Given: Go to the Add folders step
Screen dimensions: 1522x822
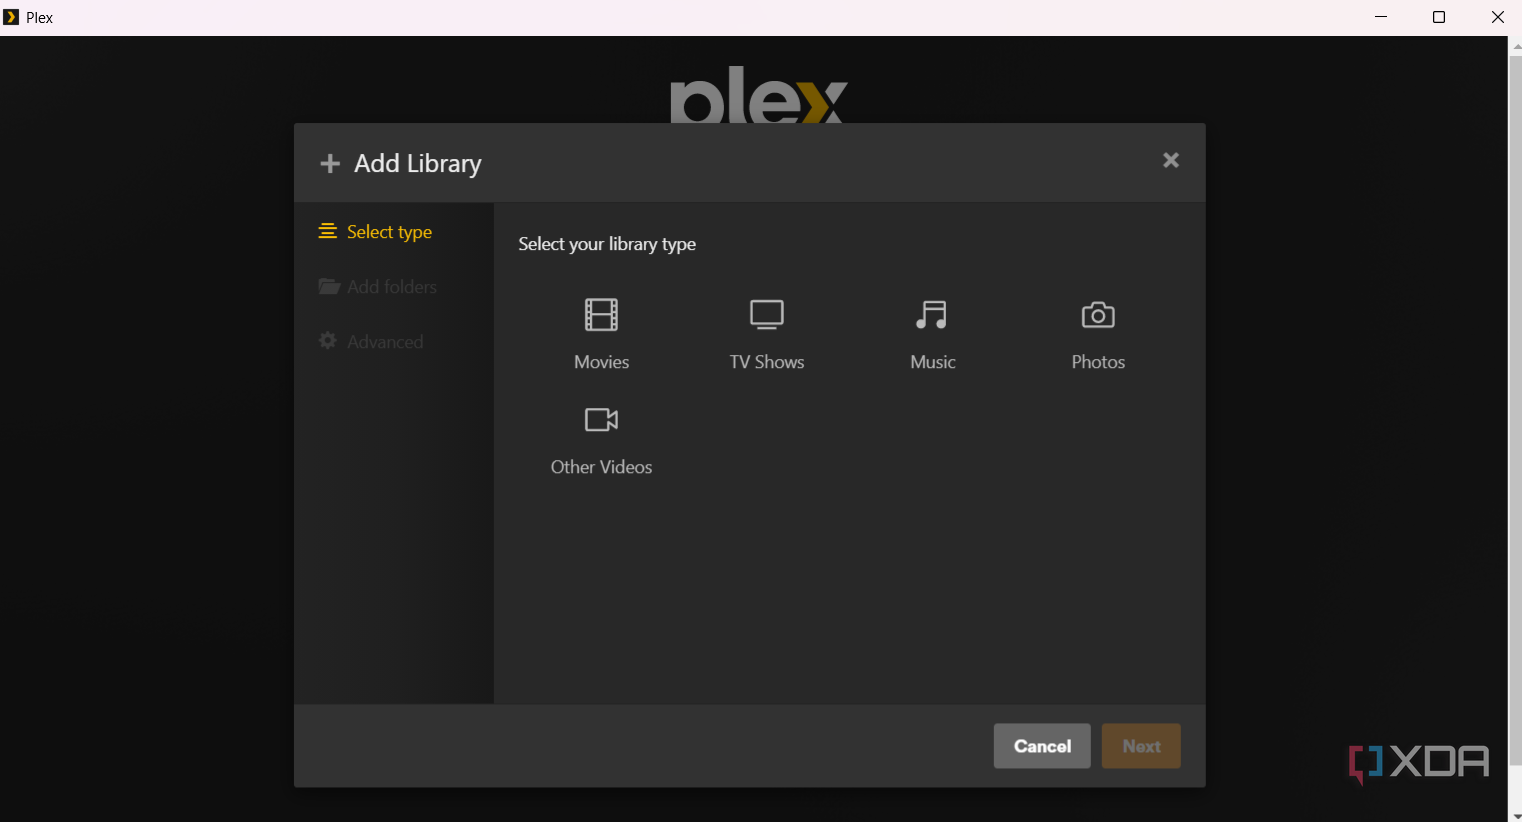Looking at the screenshot, I should click(x=377, y=287).
